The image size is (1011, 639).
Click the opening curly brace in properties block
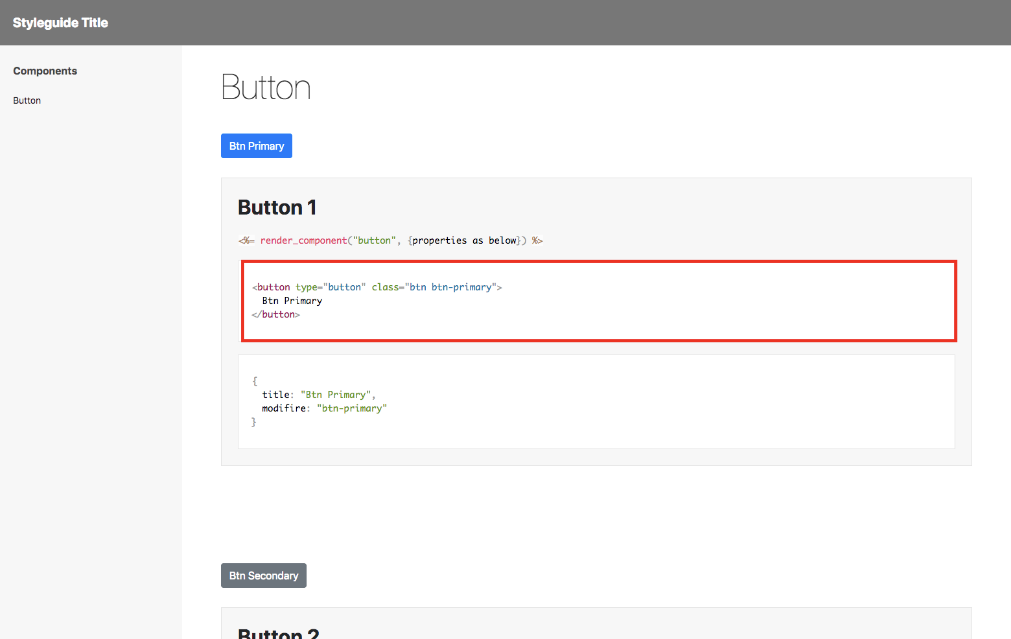click(254, 381)
